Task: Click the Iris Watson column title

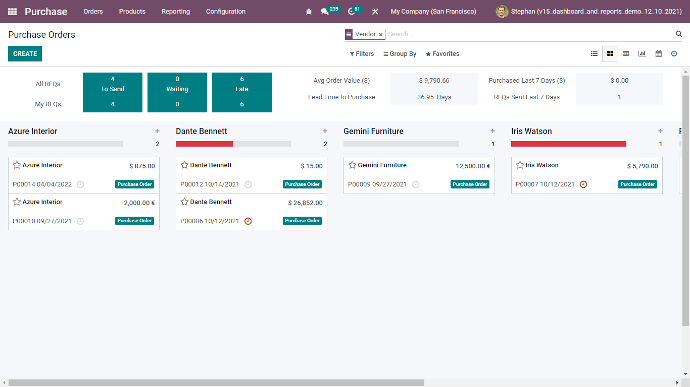Action: [x=531, y=131]
